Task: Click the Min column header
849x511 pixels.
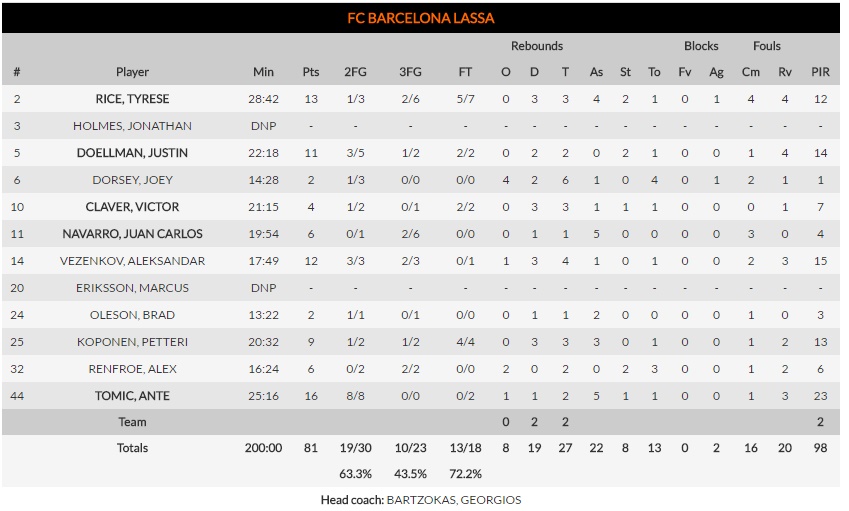Action: coord(263,72)
